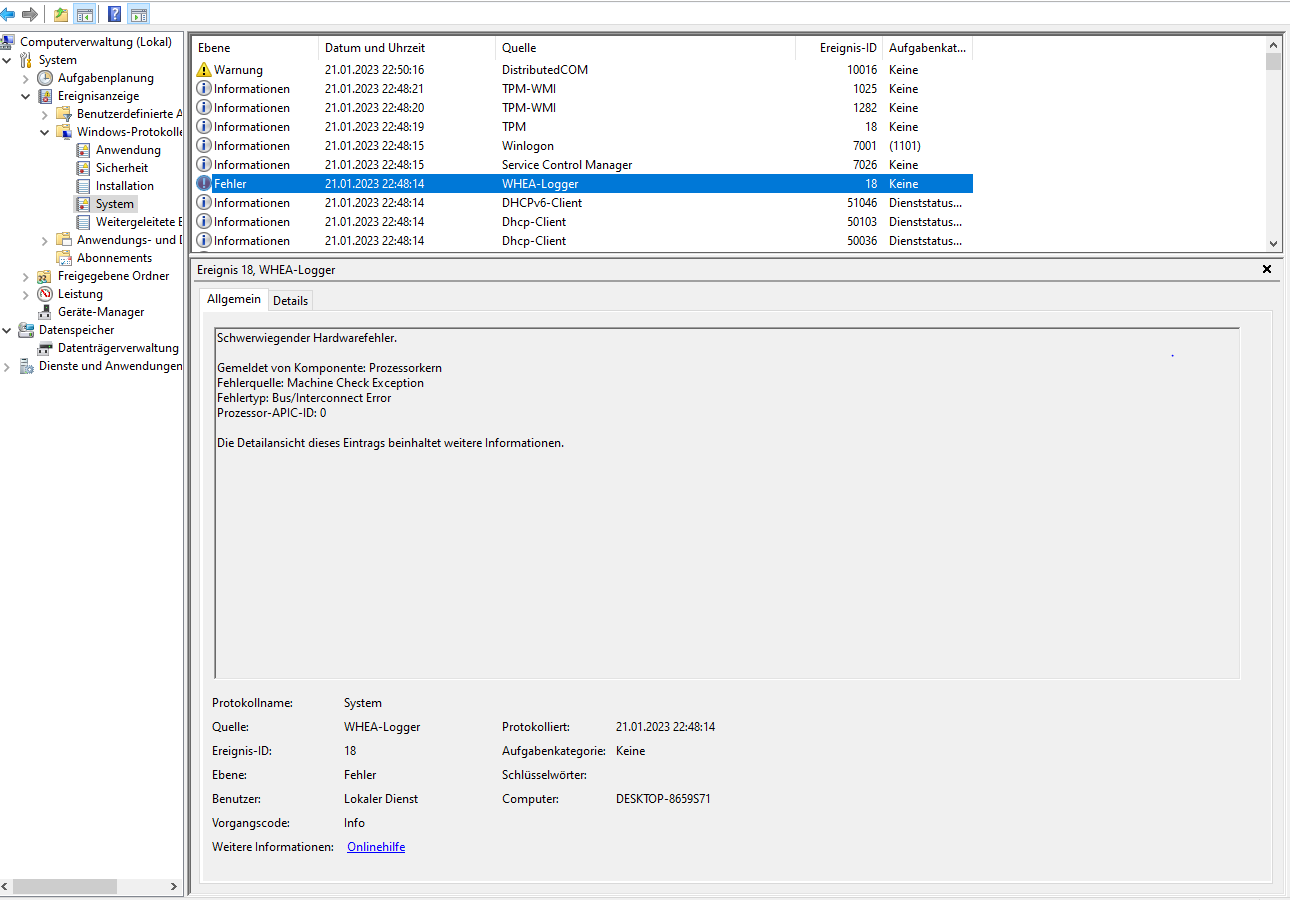The width and height of the screenshot is (1290, 900).
Task: Expand Anwendungs- und Dienstprotokolle node
Action: coord(45,240)
